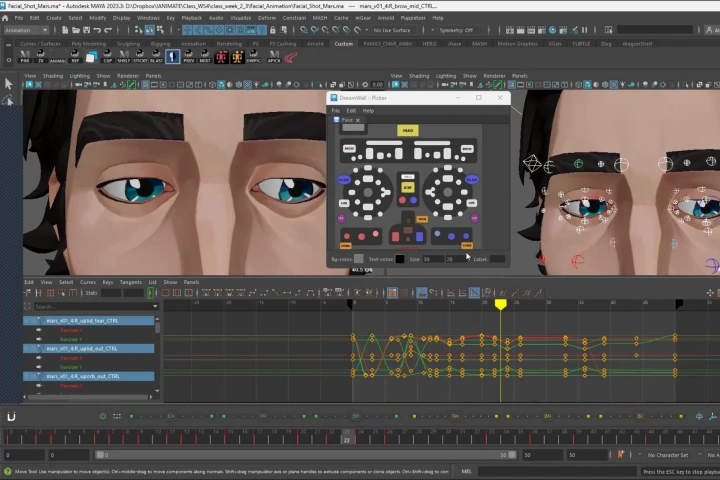The height and width of the screenshot is (480, 720).
Task: Click the orange character figure shelf icon
Action: 237,57
